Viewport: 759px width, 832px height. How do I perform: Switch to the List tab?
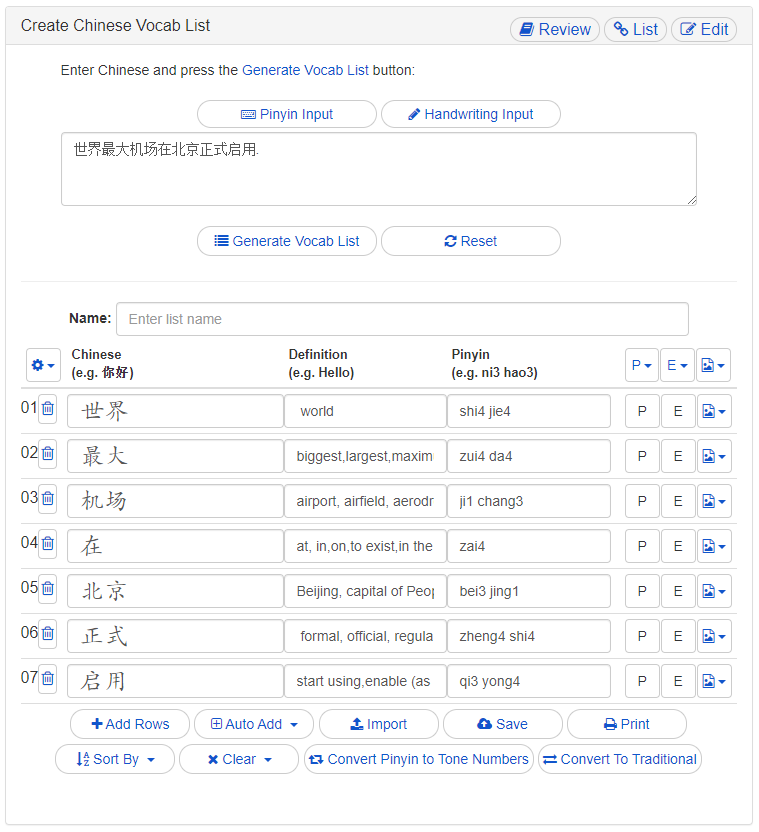coord(635,29)
